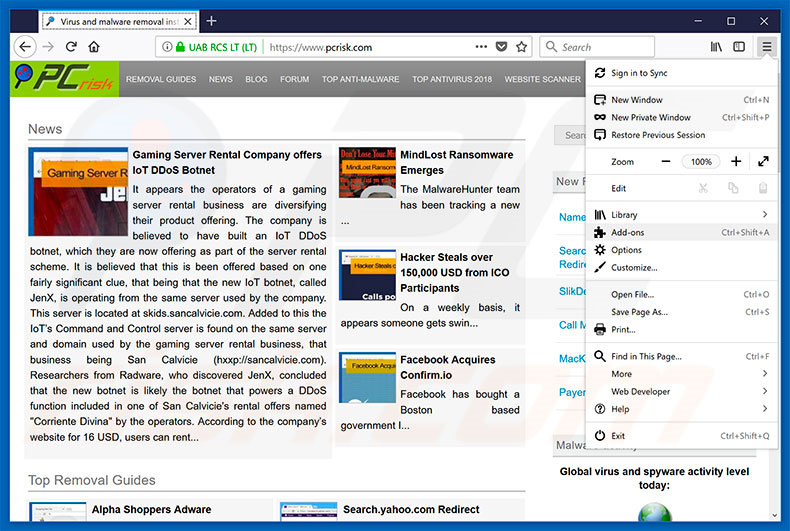Close the hamburger menu button

pos(766,47)
